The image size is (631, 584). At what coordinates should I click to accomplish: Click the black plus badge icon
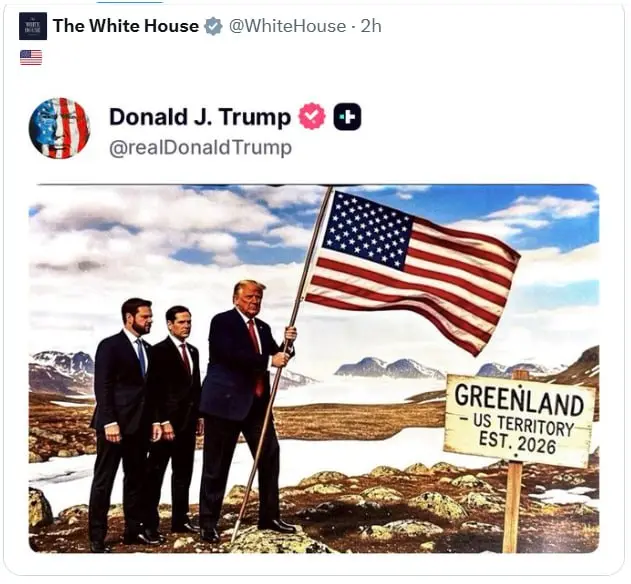click(347, 117)
